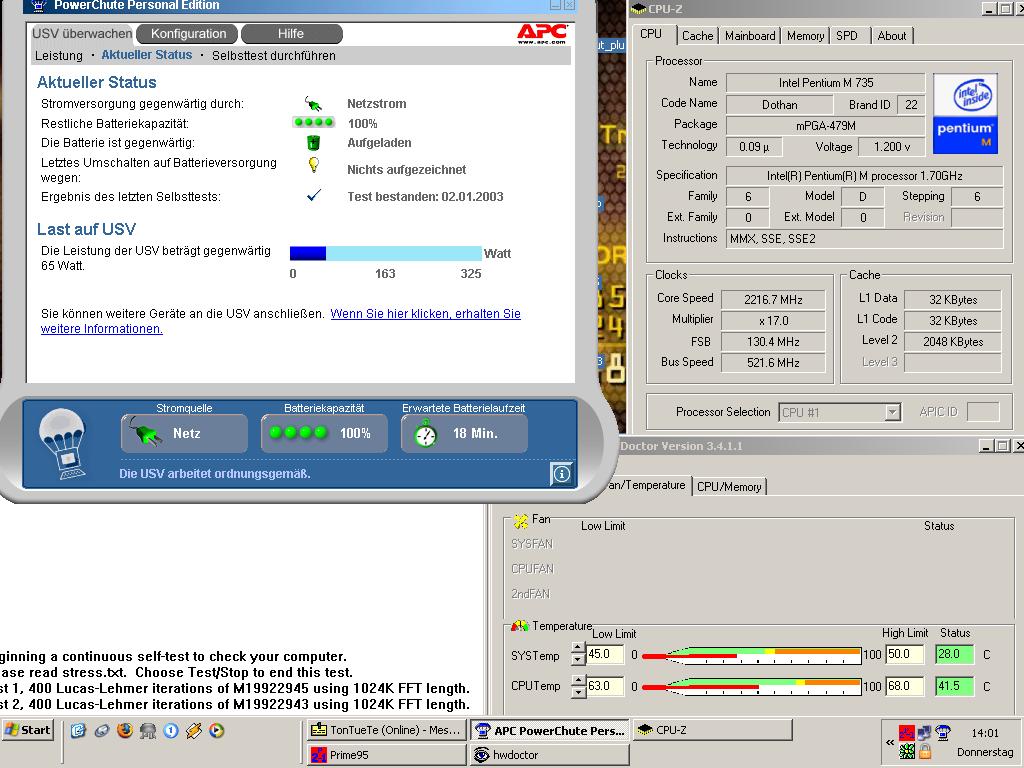Click the green battery icon next to Aufgeladen
Viewport: 1024px width, 768px height.
313,142
